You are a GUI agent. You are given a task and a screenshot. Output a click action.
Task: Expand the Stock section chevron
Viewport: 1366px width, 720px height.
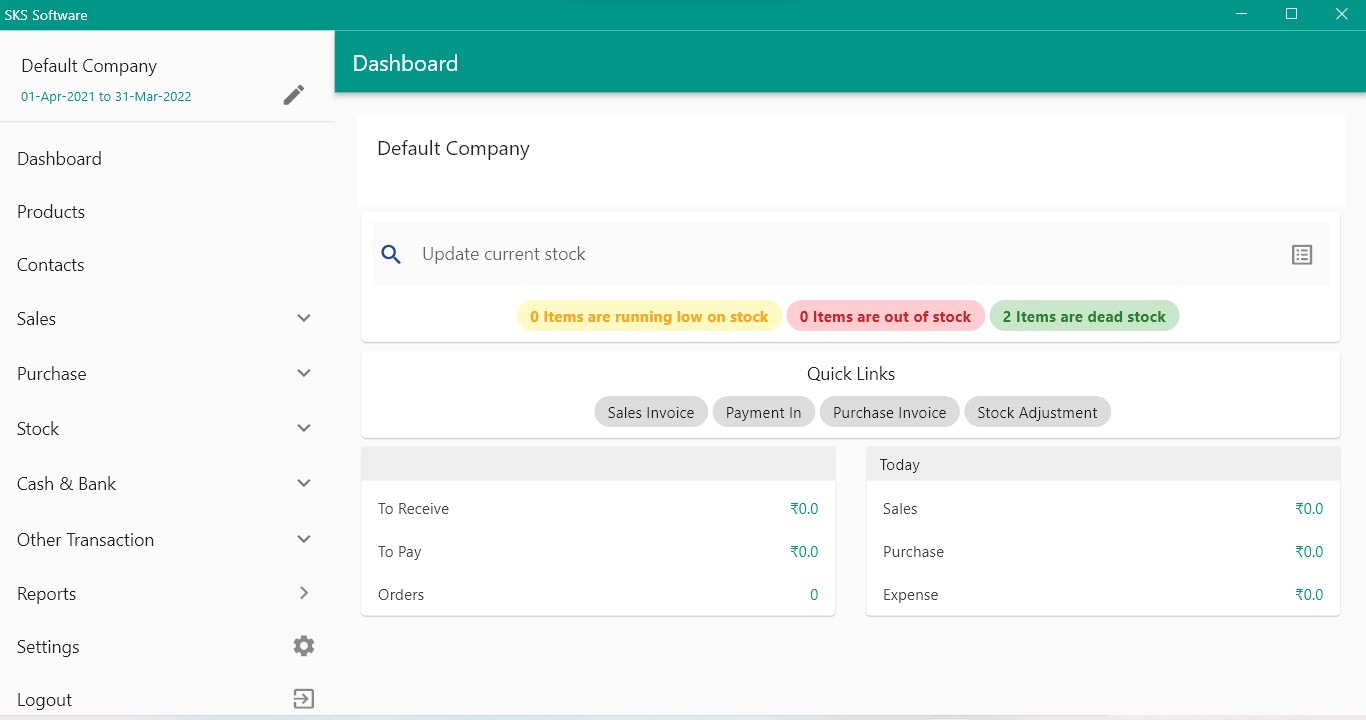coord(304,428)
